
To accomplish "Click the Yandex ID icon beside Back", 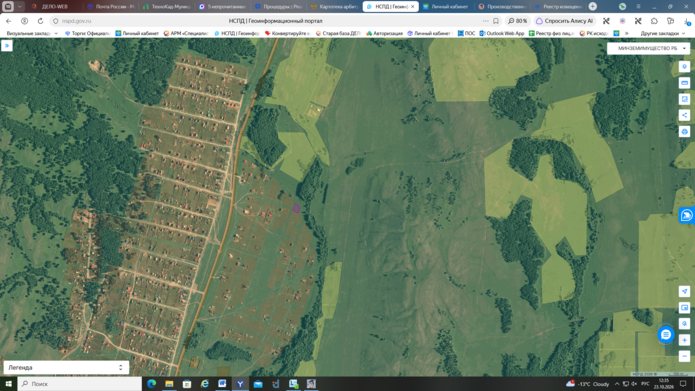I will click(x=24, y=21).
